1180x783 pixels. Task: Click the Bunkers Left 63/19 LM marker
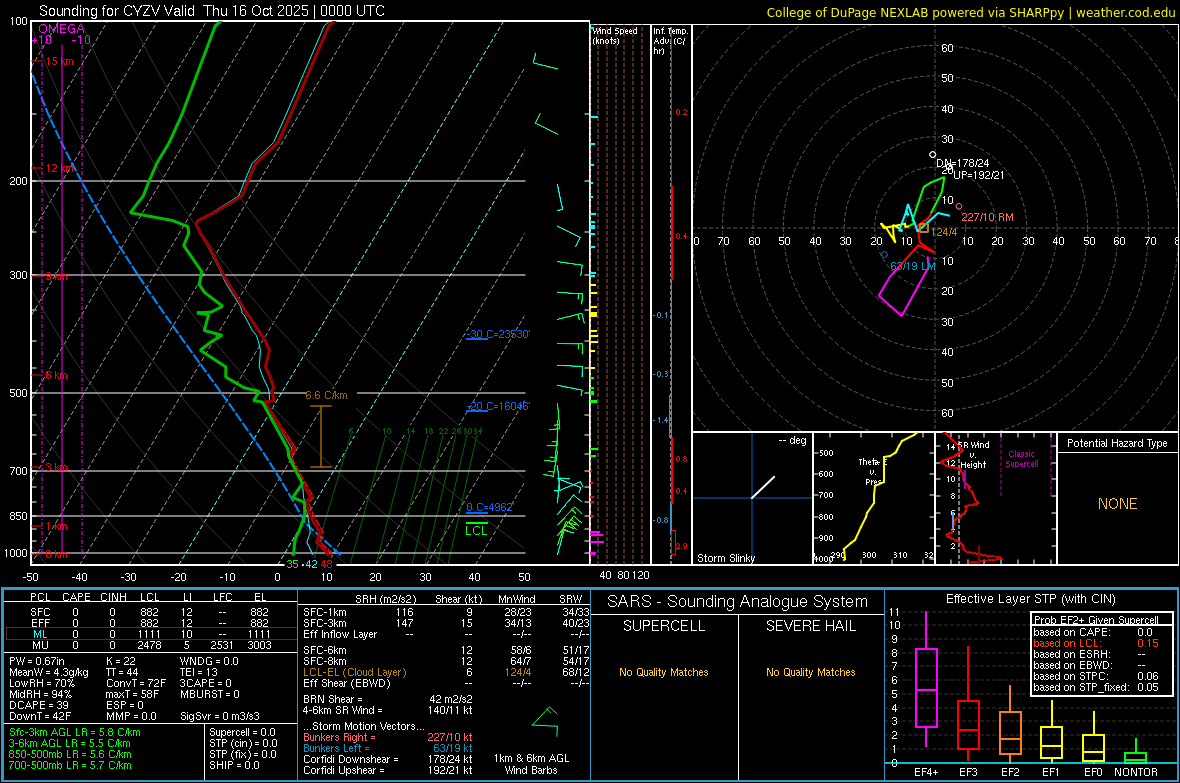884,255
